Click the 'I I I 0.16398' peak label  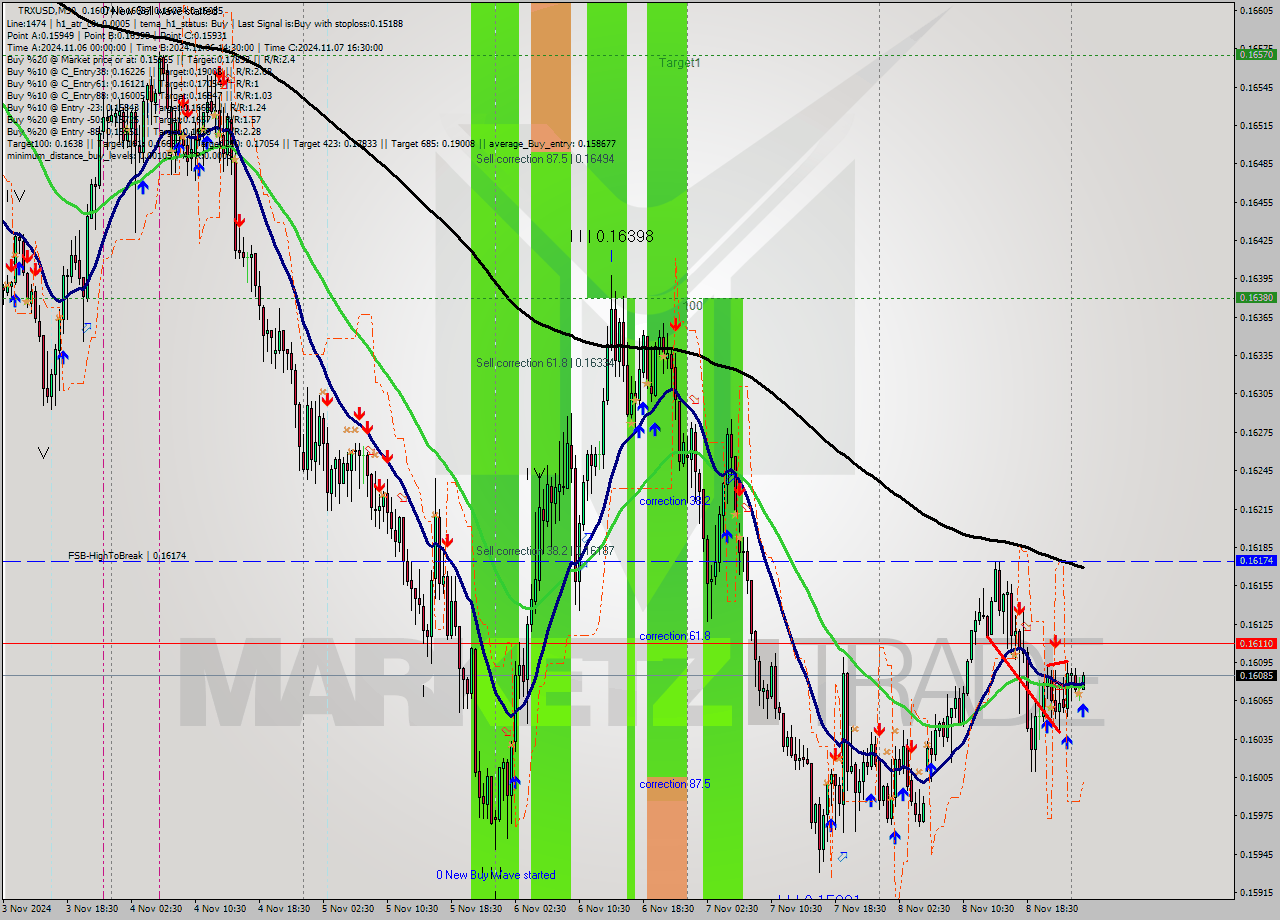click(611, 237)
